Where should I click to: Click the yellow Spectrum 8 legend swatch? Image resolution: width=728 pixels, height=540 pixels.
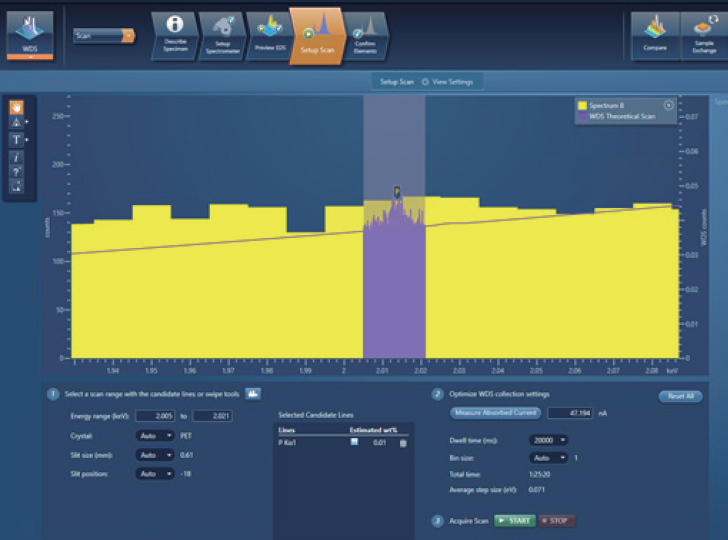[580, 105]
